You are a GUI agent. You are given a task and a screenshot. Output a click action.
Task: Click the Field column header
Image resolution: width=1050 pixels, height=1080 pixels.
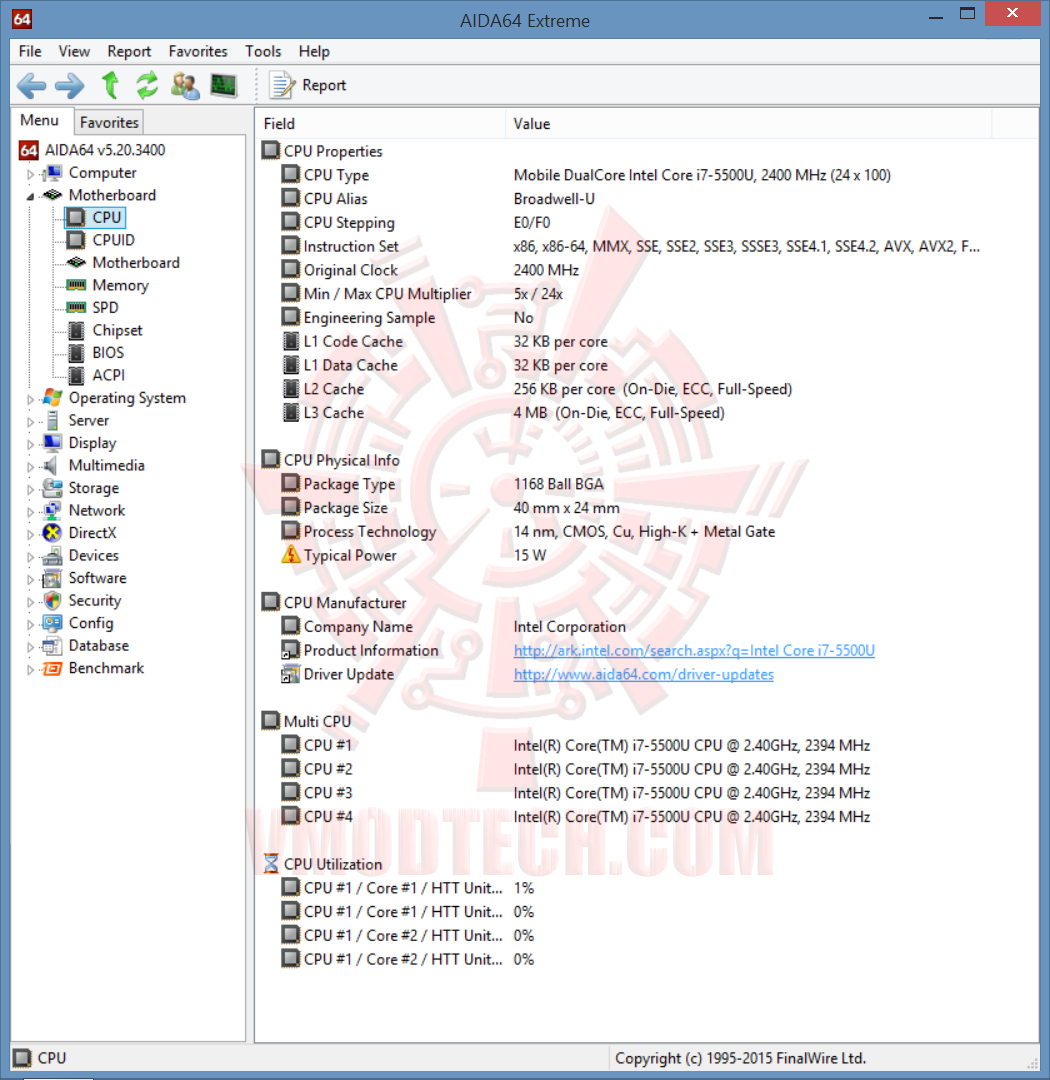point(381,124)
